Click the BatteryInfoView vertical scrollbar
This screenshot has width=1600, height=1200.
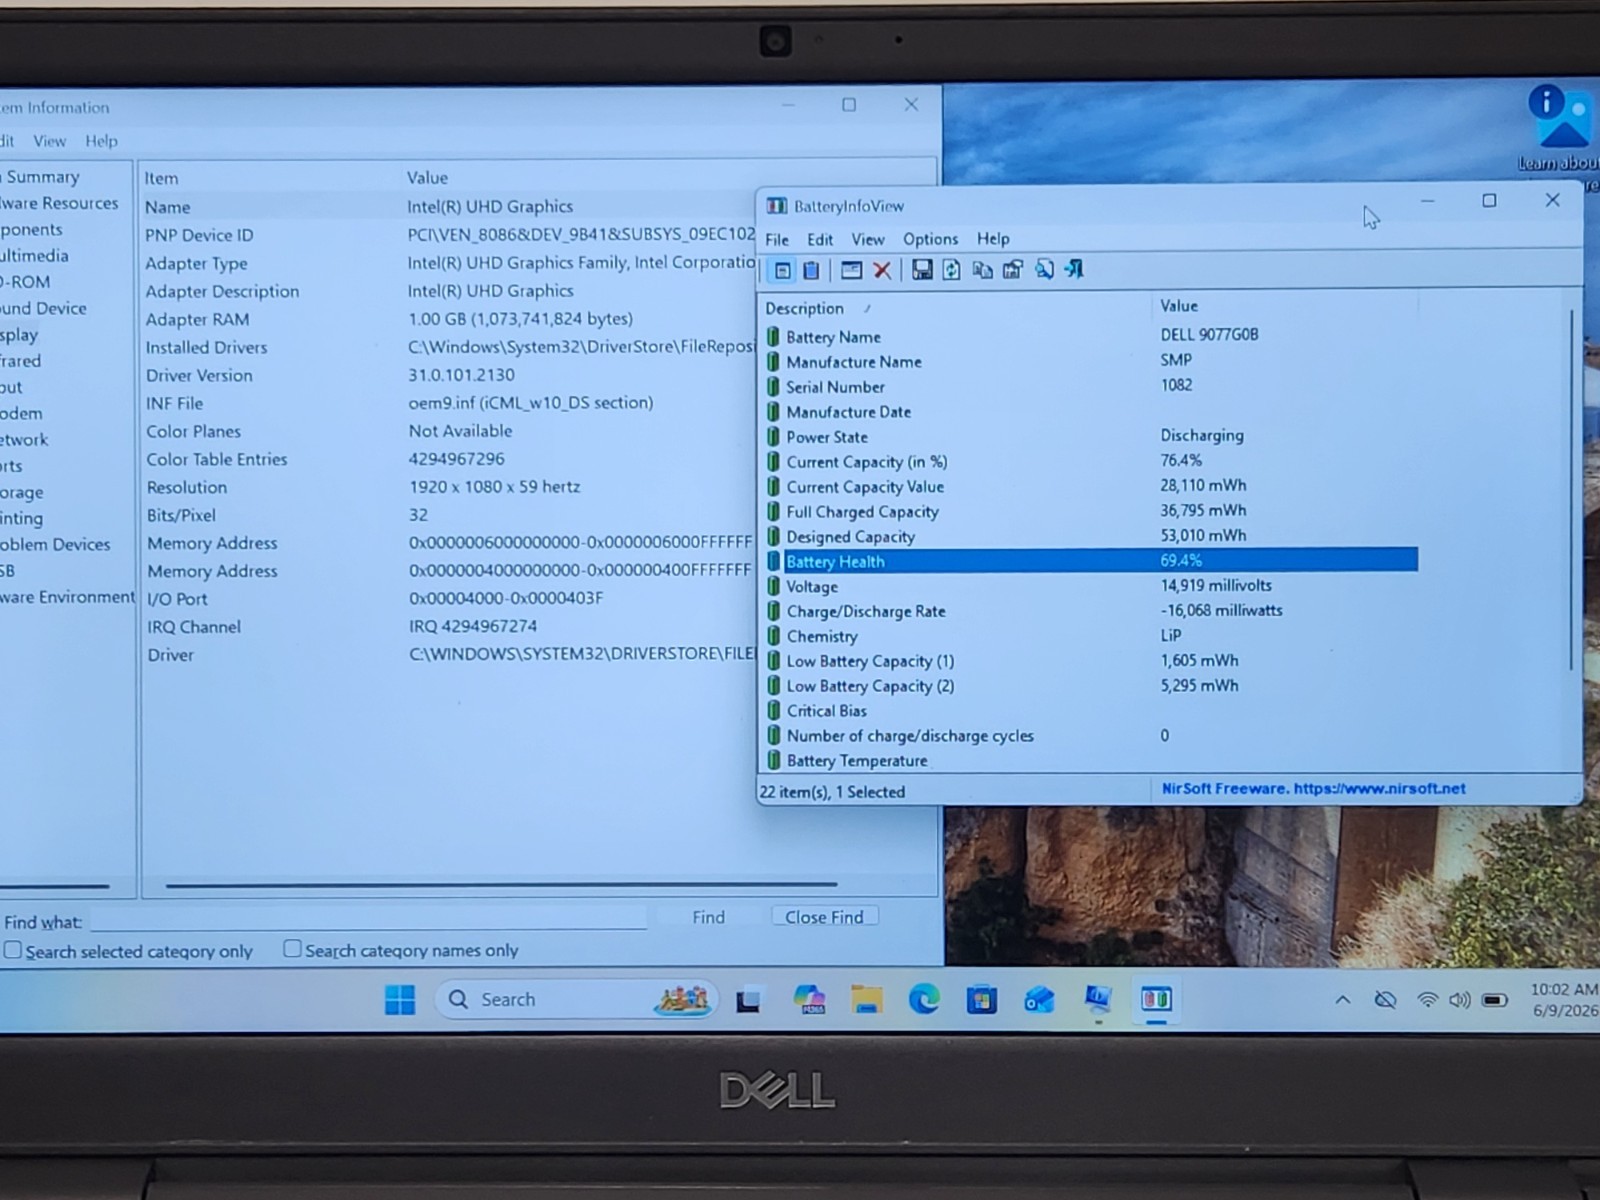[1571, 490]
